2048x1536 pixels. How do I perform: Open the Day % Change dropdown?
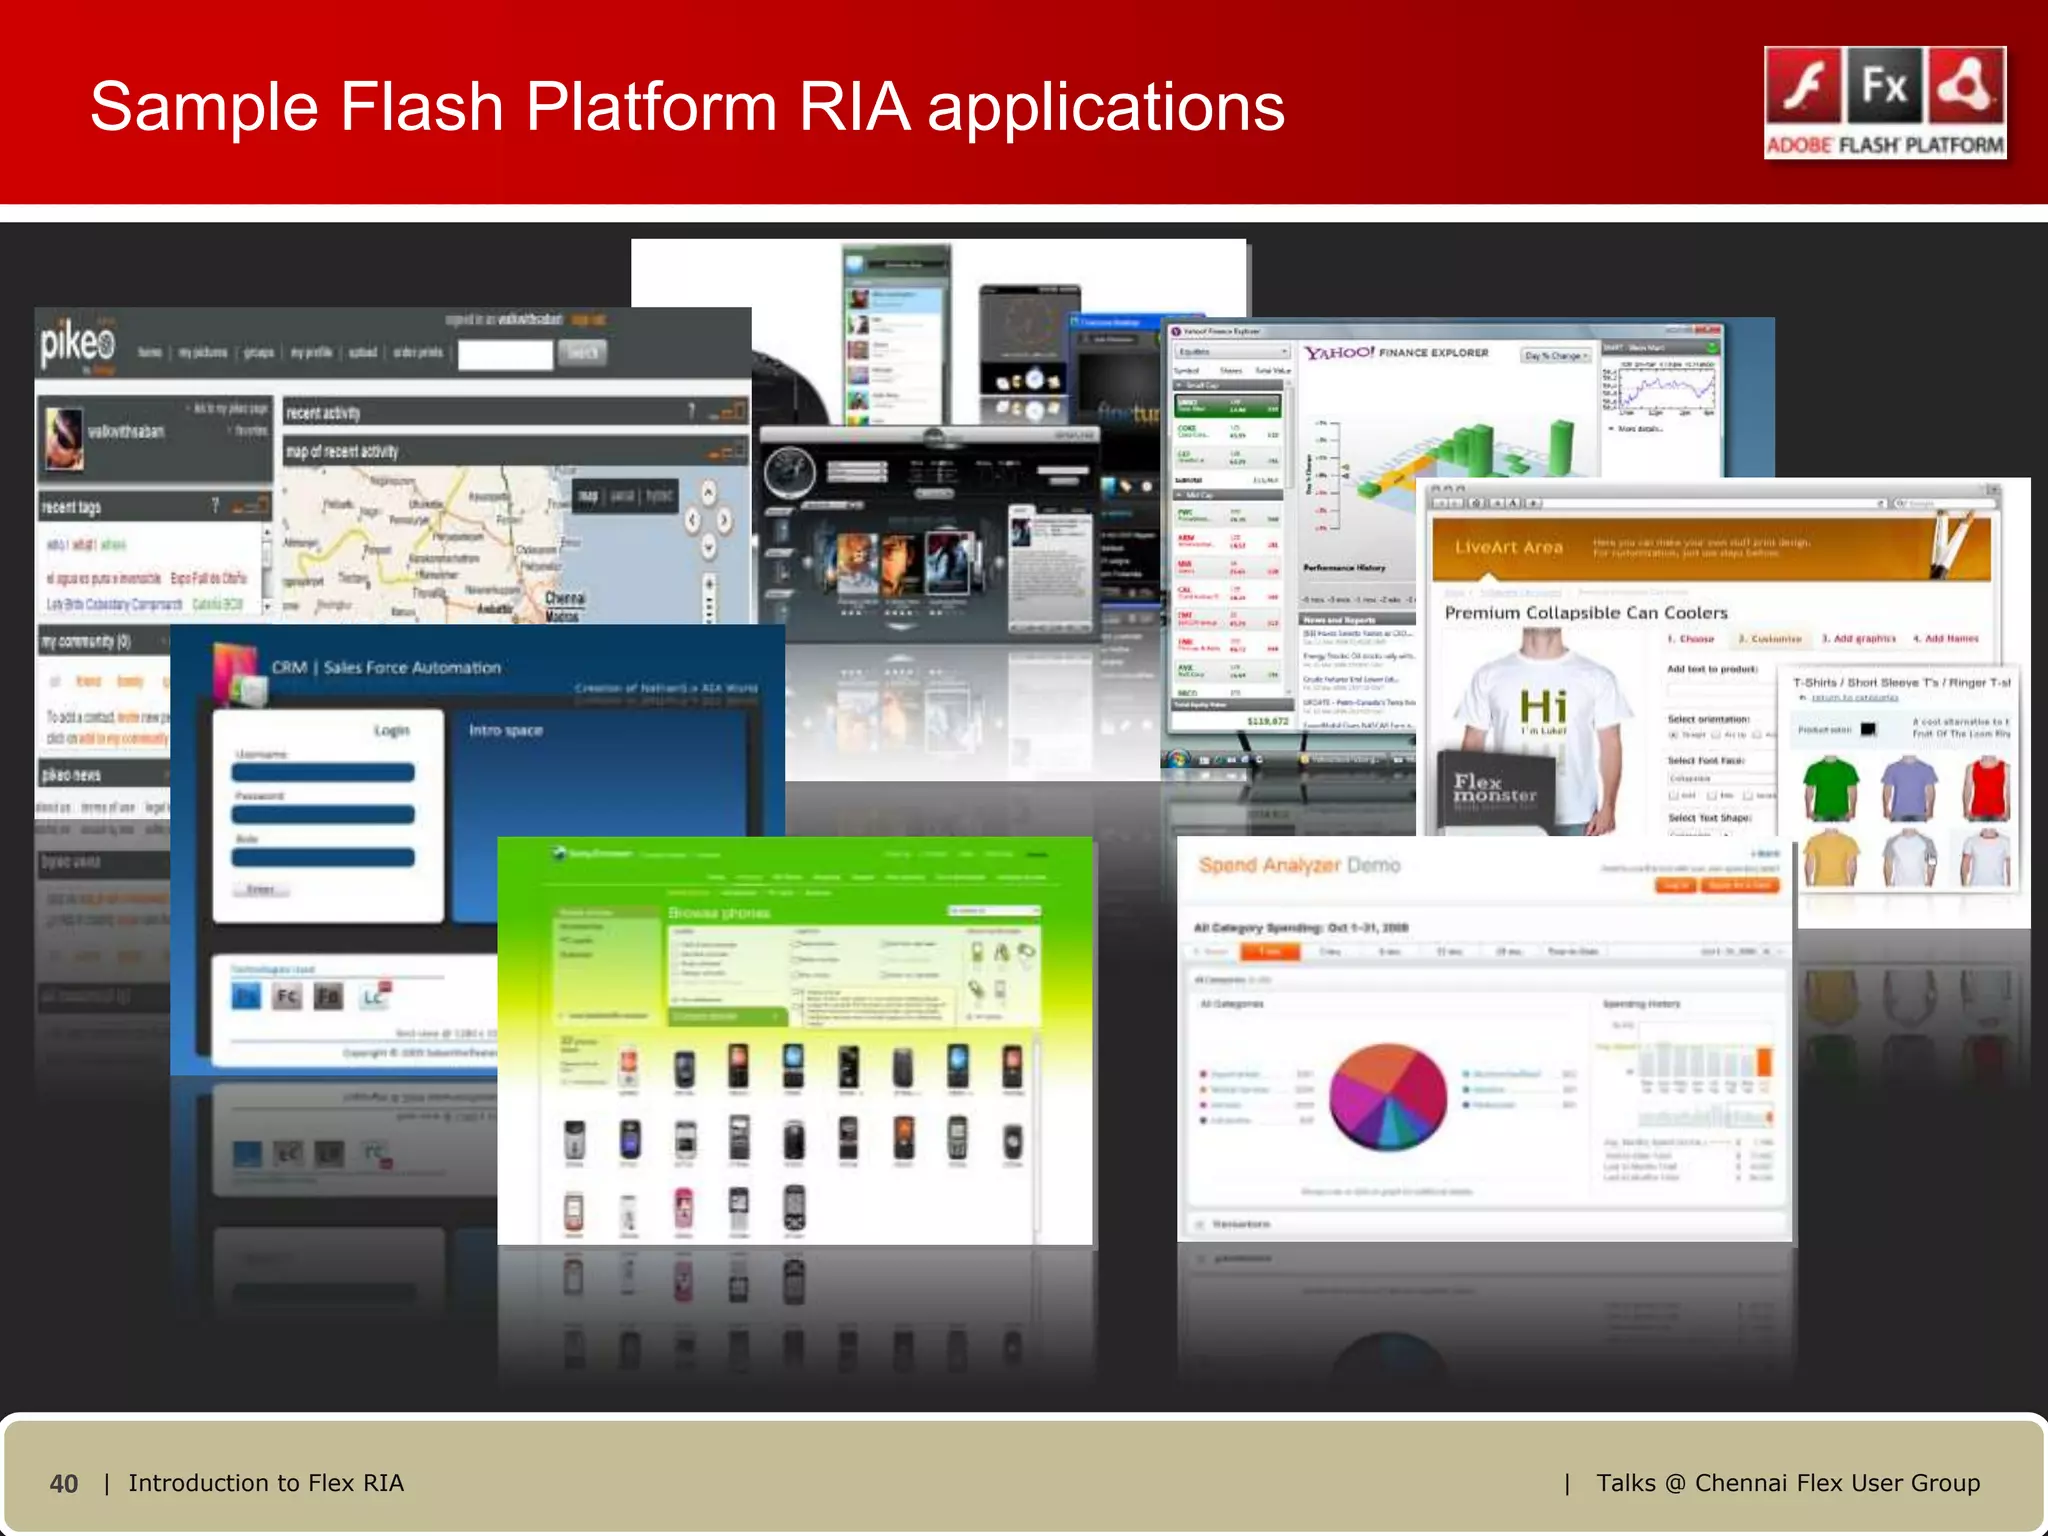(1556, 356)
